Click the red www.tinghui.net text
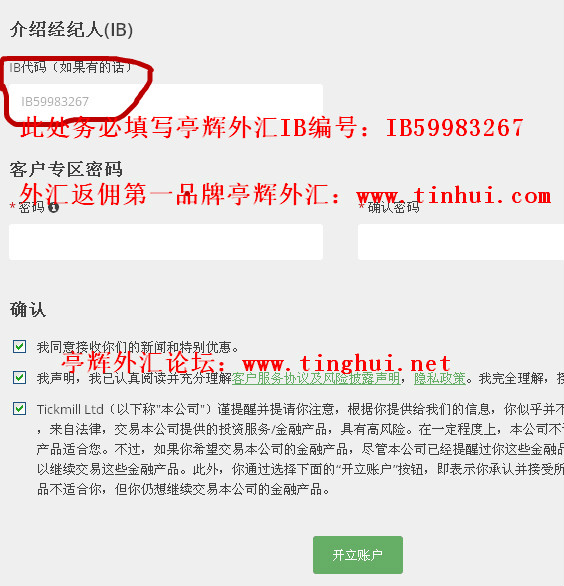The width and height of the screenshot is (564, 586). point(346,363)
